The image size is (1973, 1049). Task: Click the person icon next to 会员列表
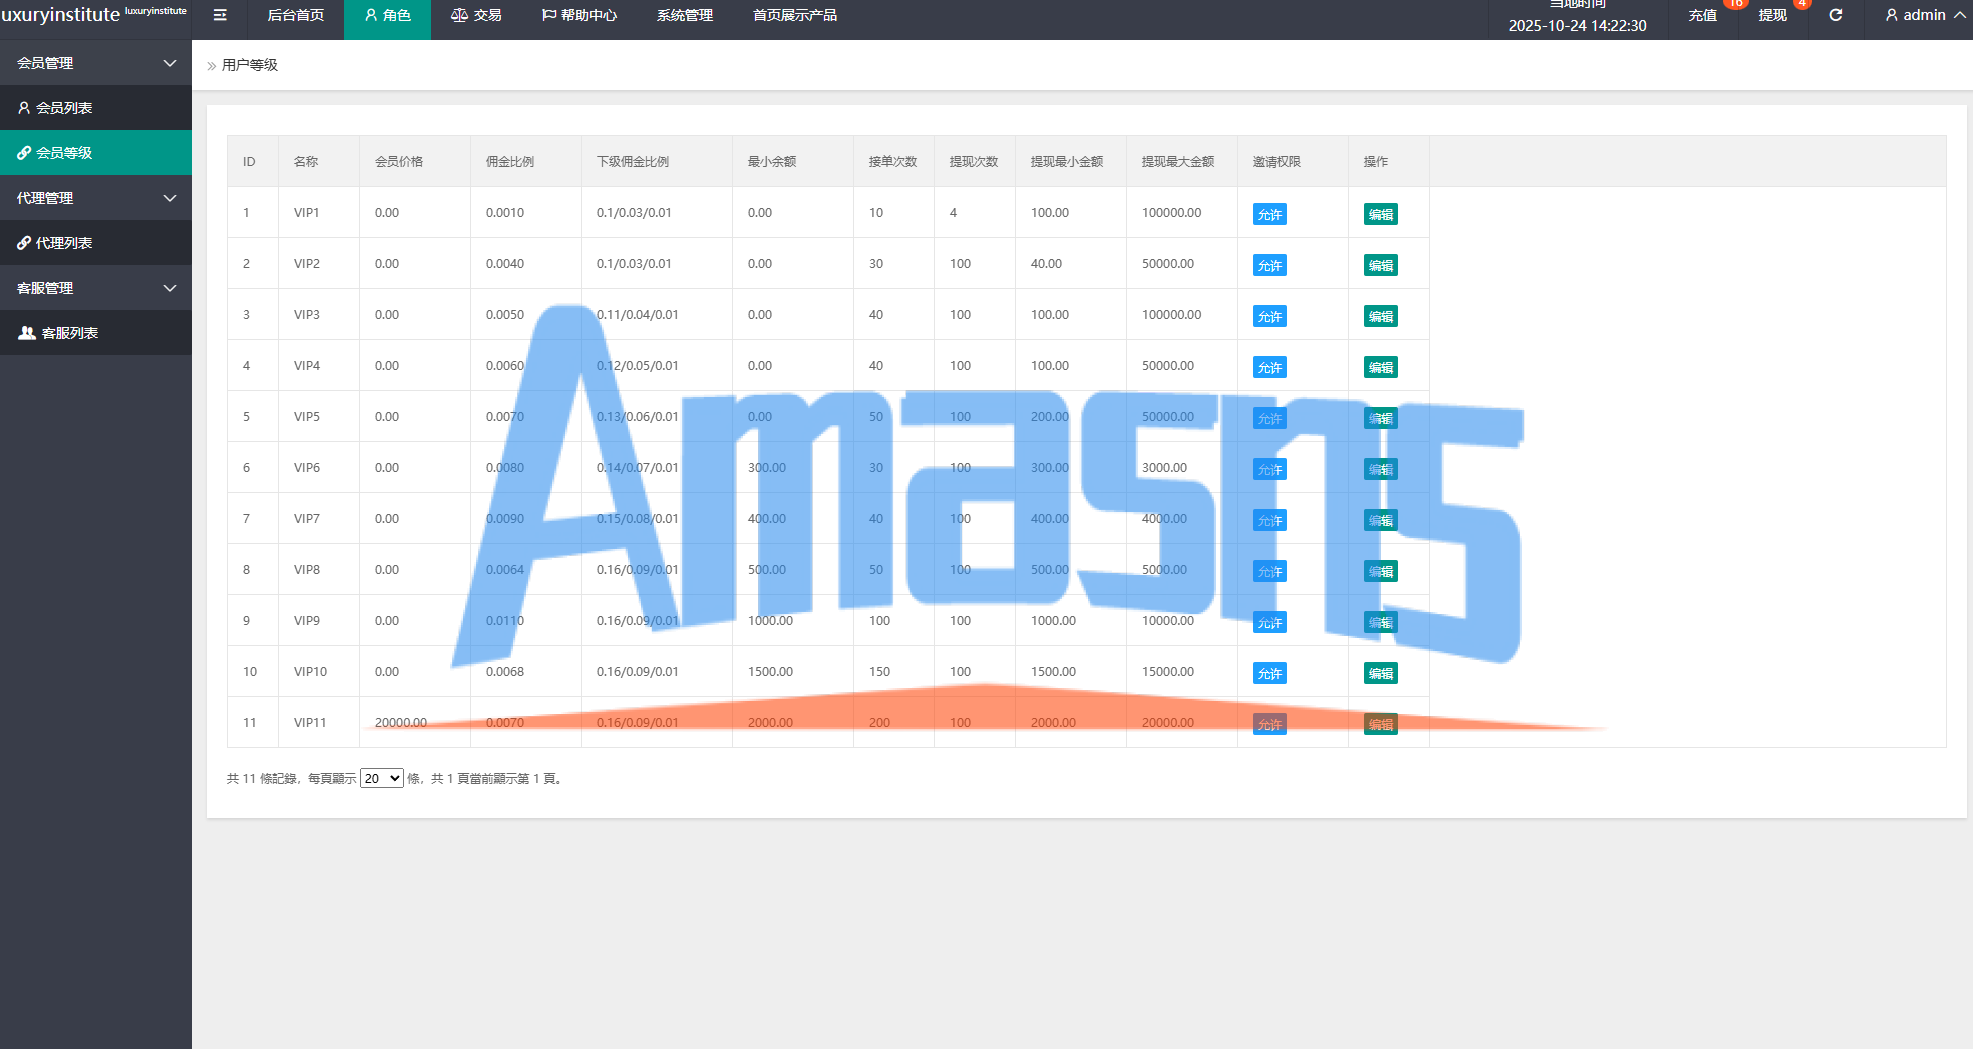[x=24, y=108]
